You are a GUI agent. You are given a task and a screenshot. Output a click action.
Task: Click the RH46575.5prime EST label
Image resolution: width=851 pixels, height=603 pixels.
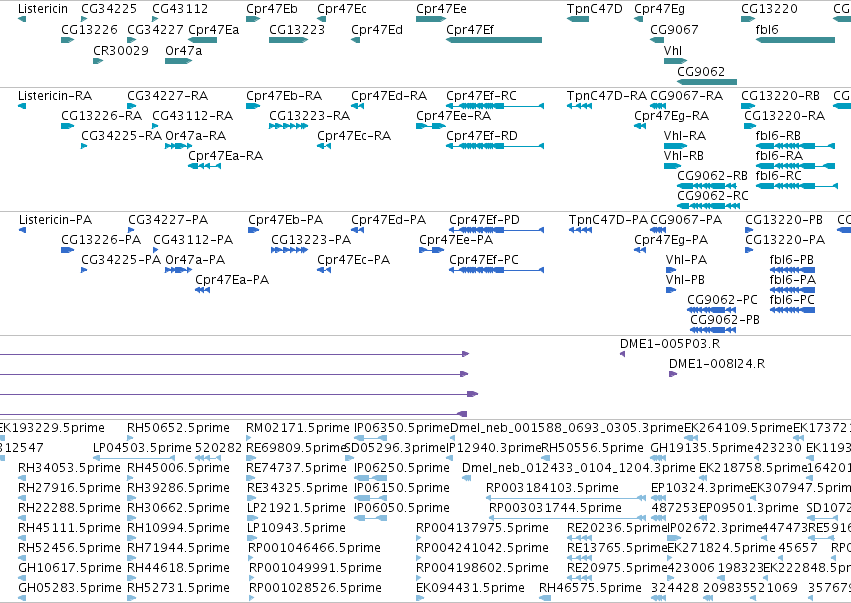[x=590, y=588]
